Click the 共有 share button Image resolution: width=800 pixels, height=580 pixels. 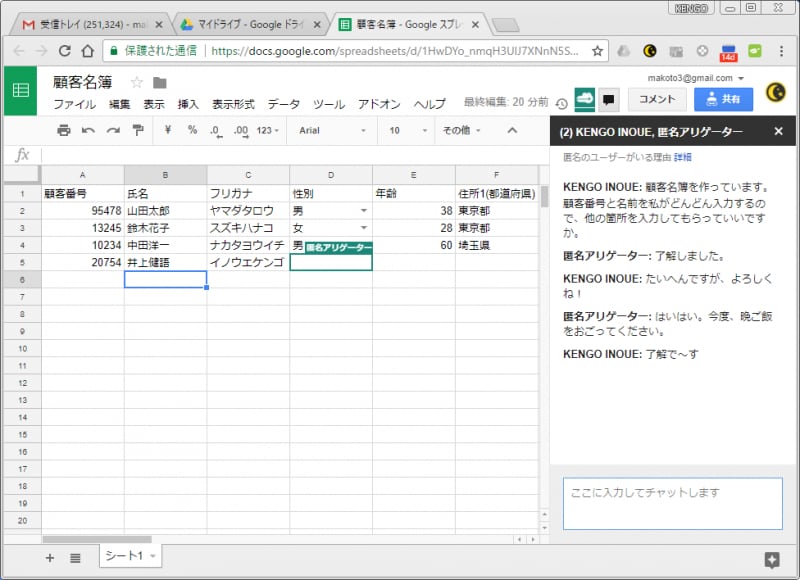(723, 98)
